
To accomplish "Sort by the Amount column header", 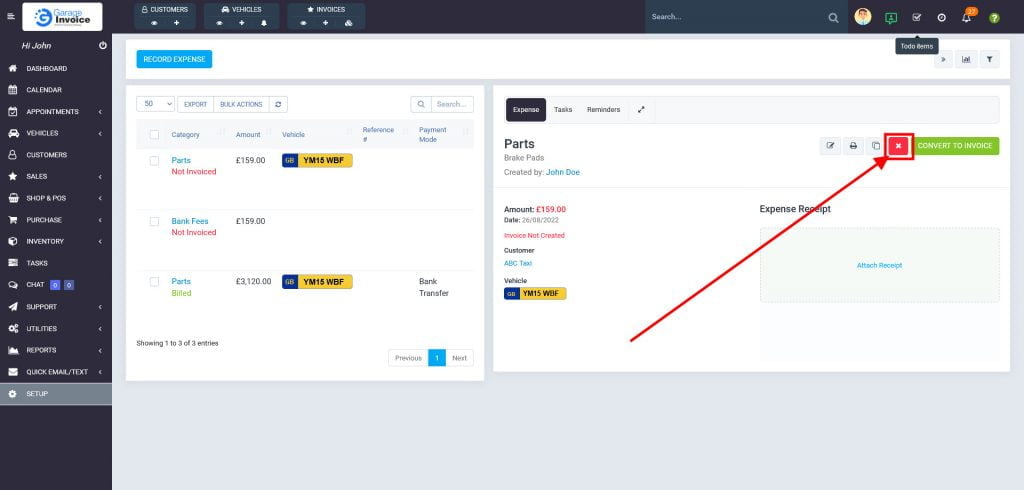I will click(x=248, y=135).
